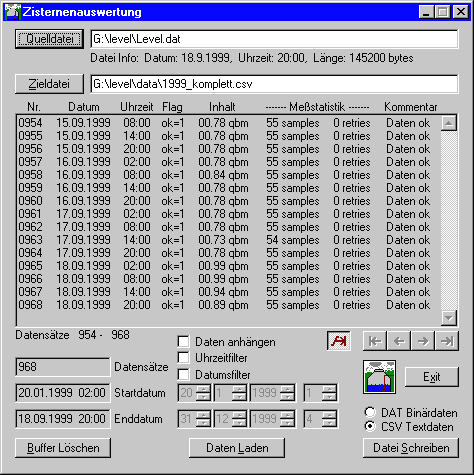This screenshot has width=474, height=475.
Task: Click the red font icon button
Action: pyautogui.click(x=339, y=341)
